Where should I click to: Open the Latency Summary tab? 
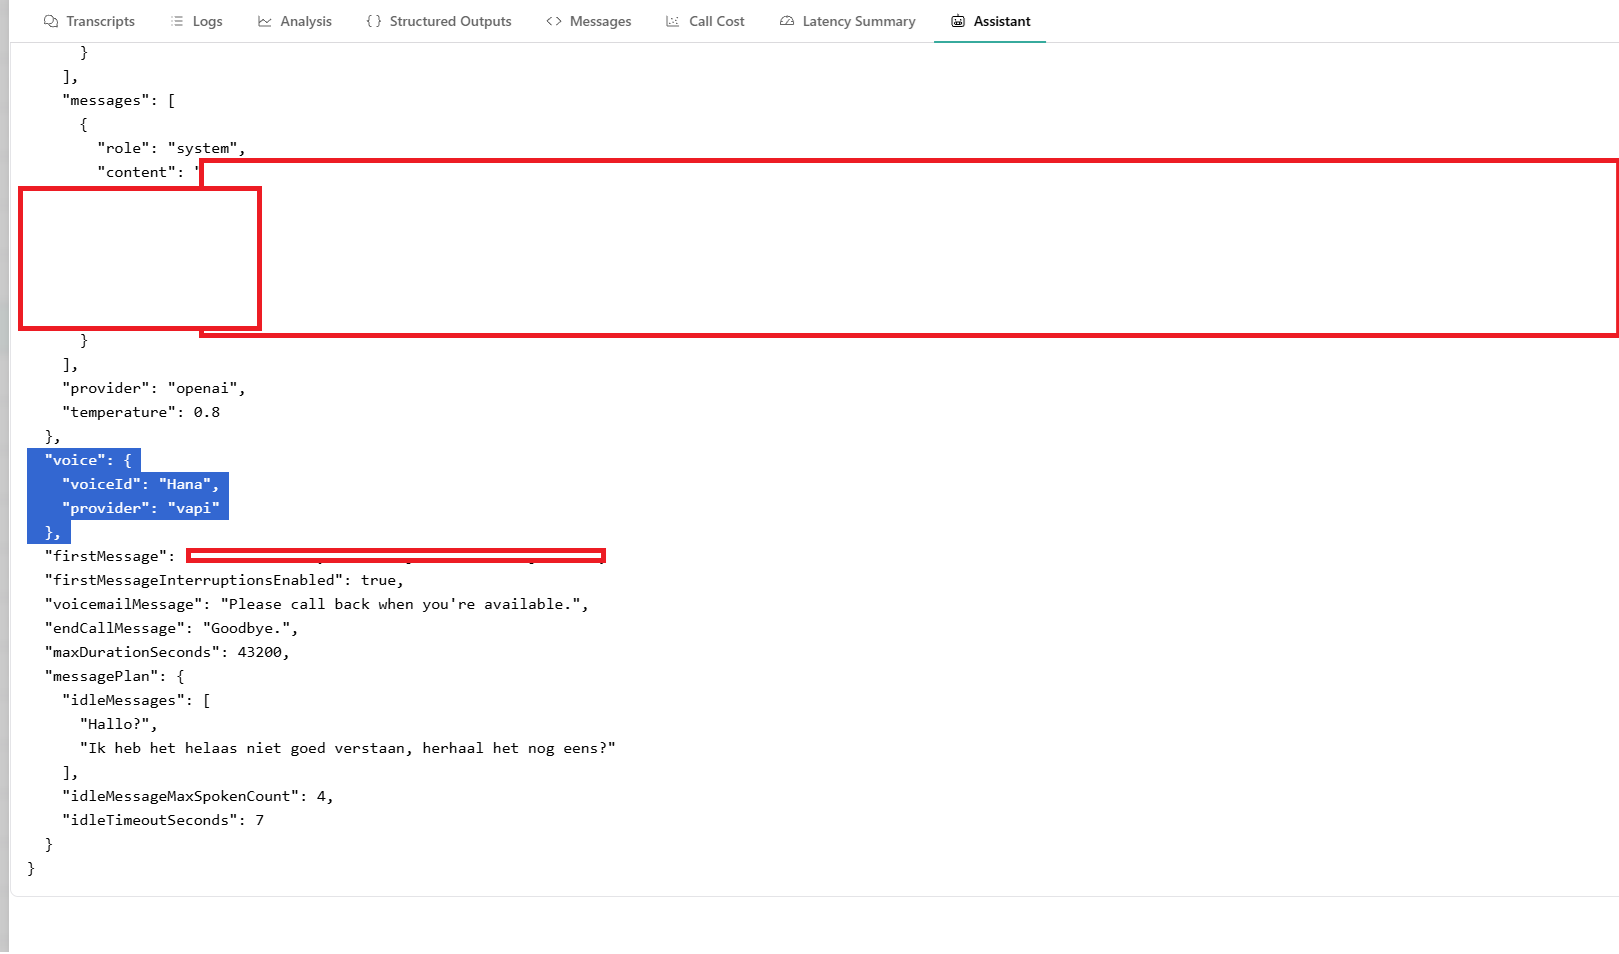tap(847, 21)
